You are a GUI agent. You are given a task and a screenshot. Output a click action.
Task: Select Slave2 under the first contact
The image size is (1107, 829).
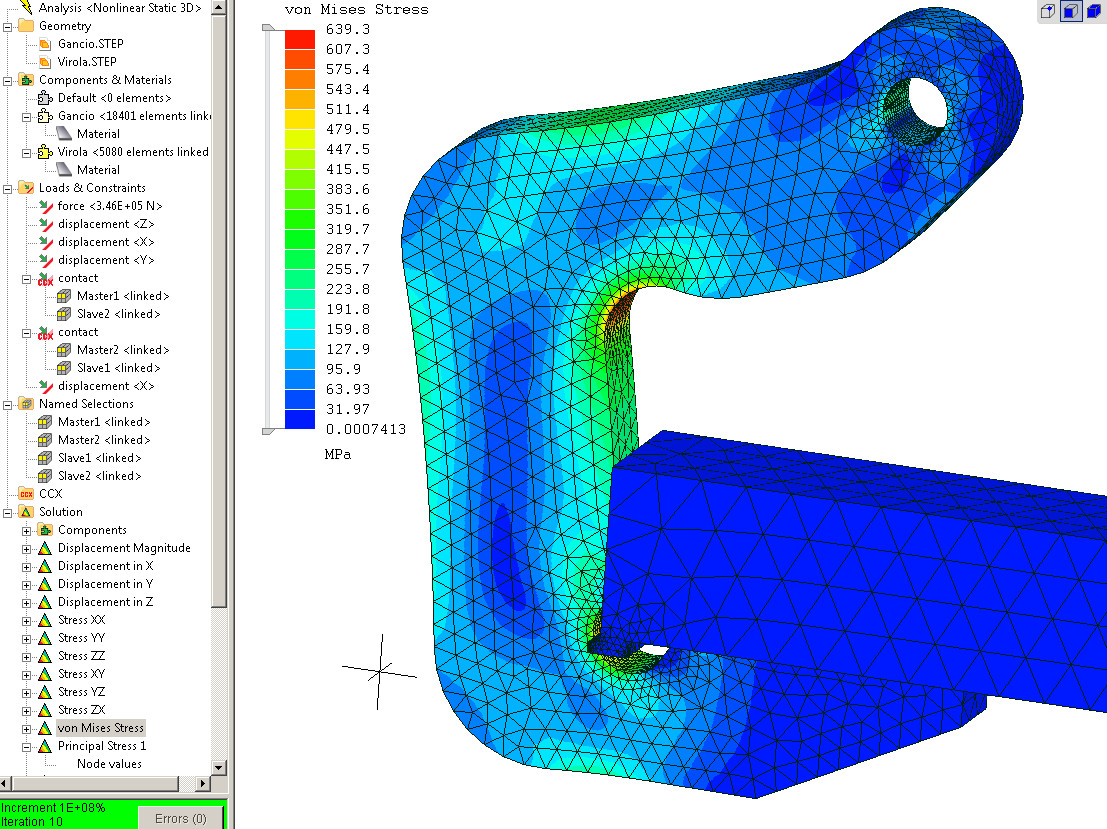(119, 314)
